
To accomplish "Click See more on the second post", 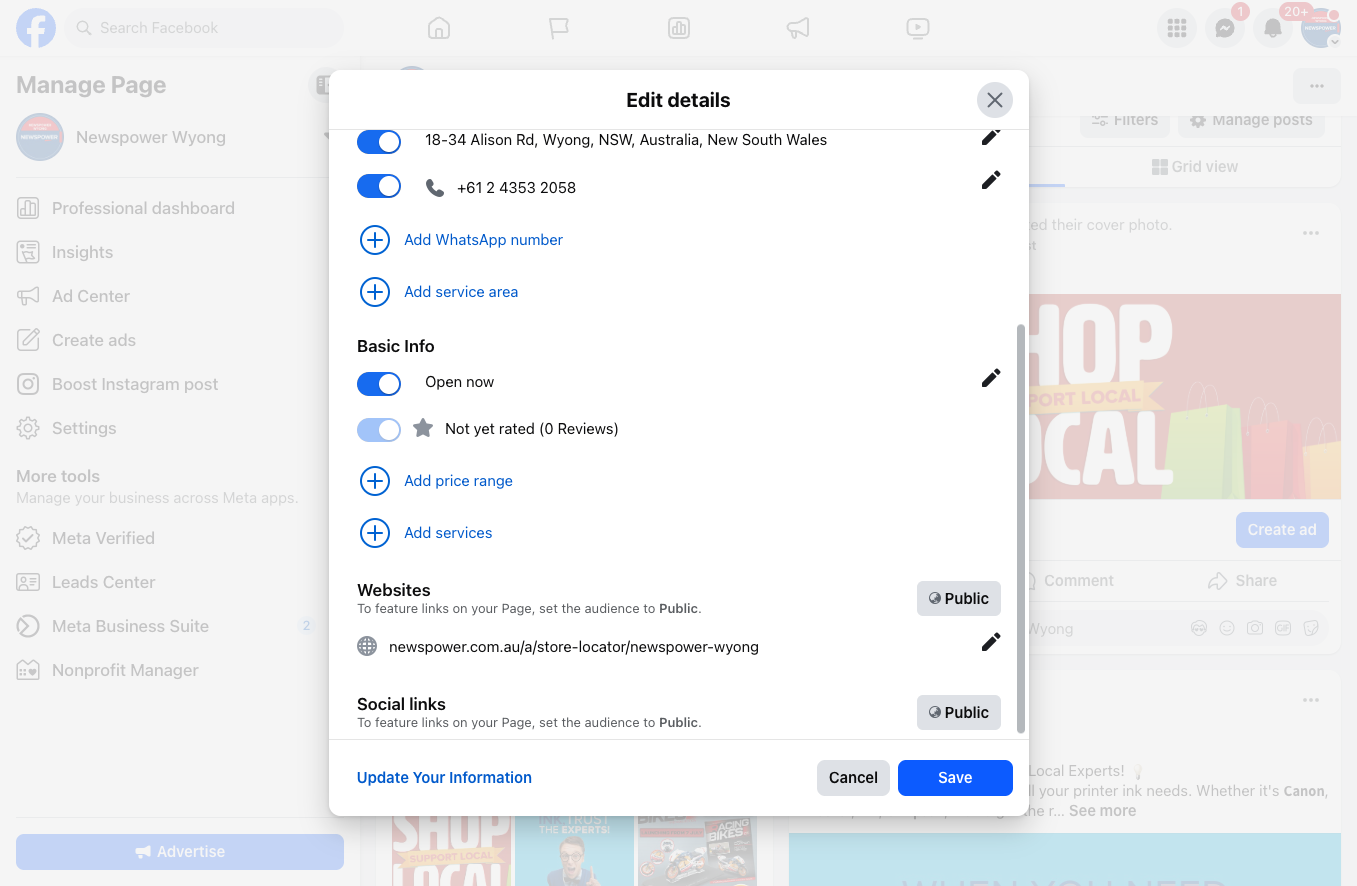I will 1102,811.
